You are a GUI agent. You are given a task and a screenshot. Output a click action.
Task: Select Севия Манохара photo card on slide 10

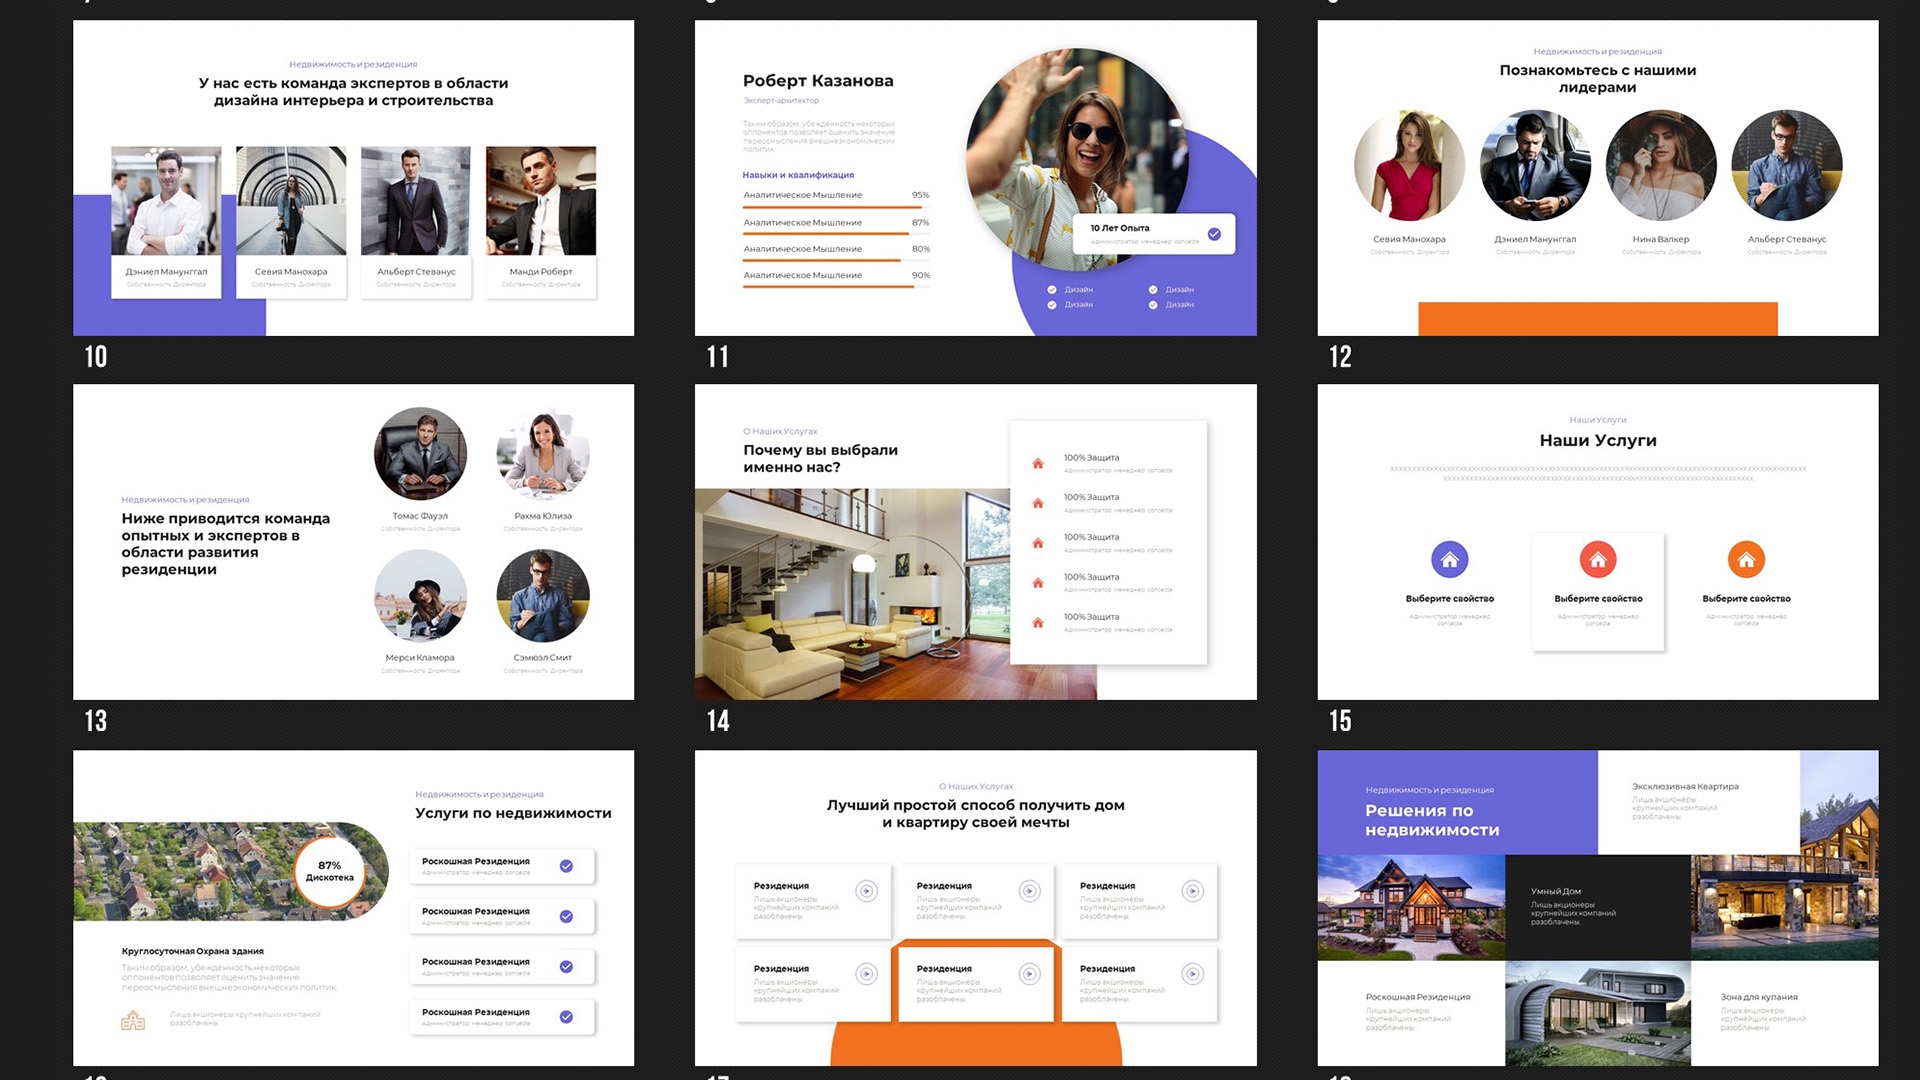(x=291, y=222)
